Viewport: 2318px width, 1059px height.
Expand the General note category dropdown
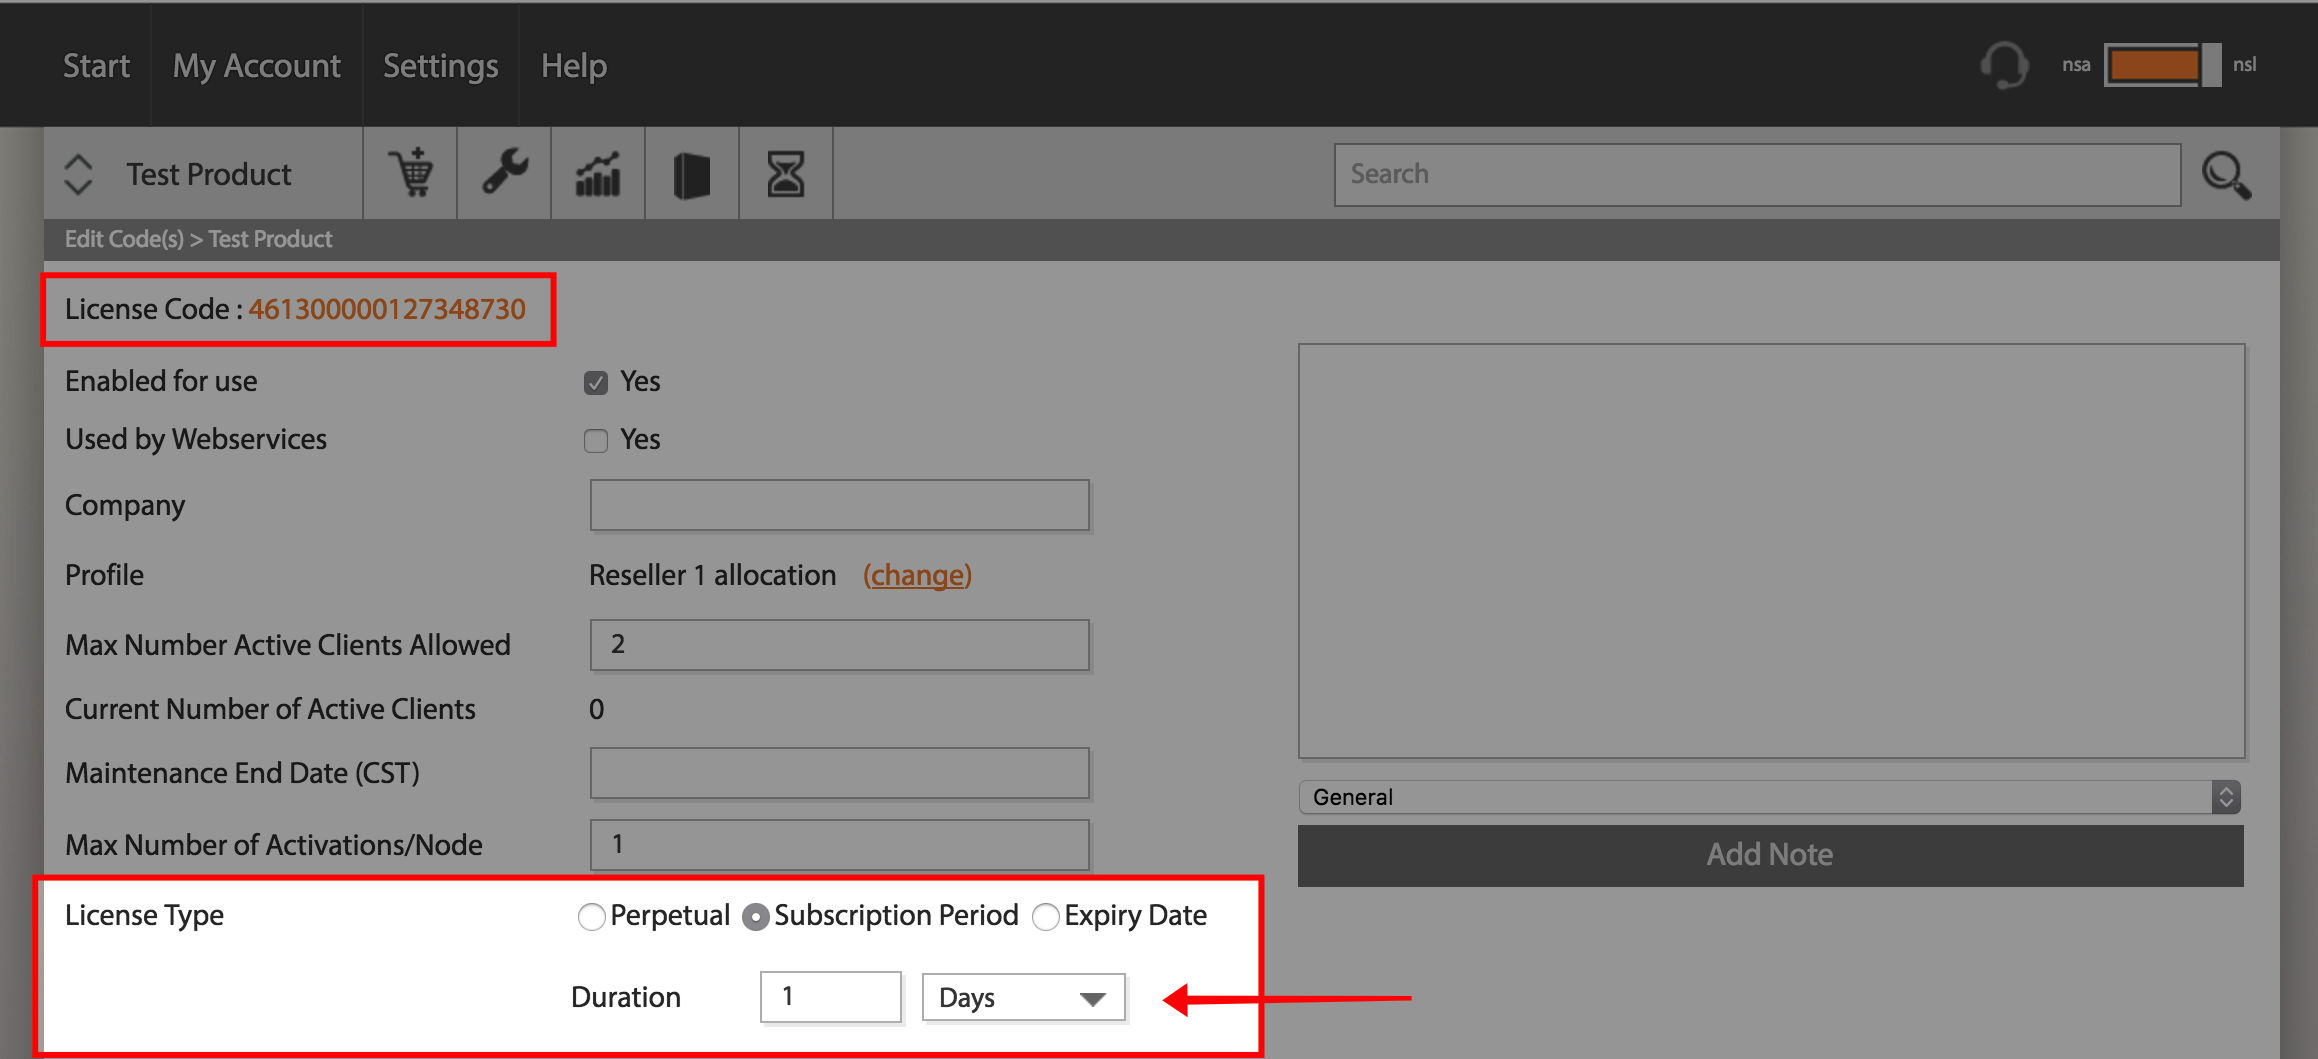(x=1769, y=797)
